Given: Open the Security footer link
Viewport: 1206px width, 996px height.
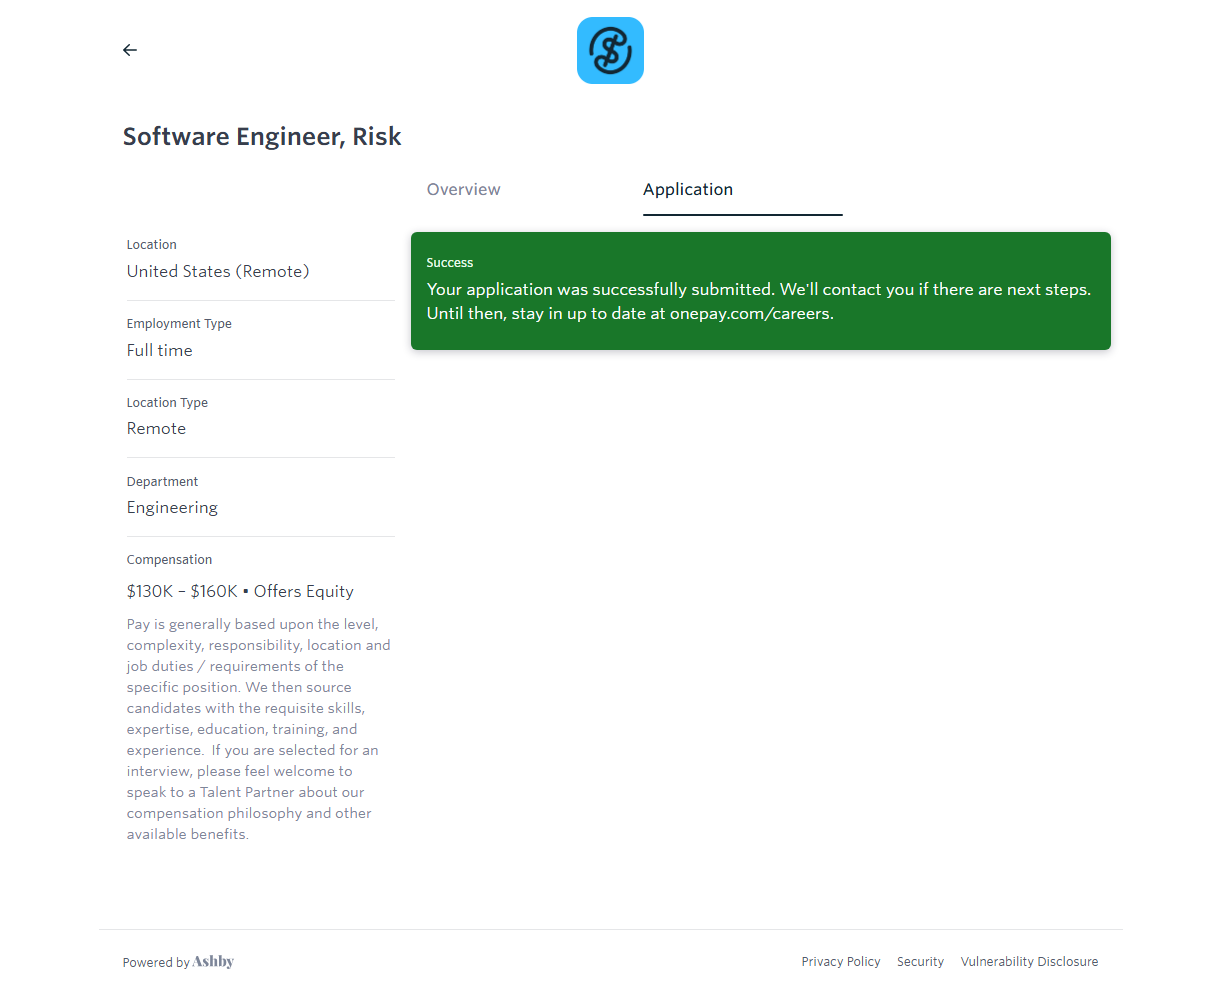Looking at the screenshot, I should point(920,962).
